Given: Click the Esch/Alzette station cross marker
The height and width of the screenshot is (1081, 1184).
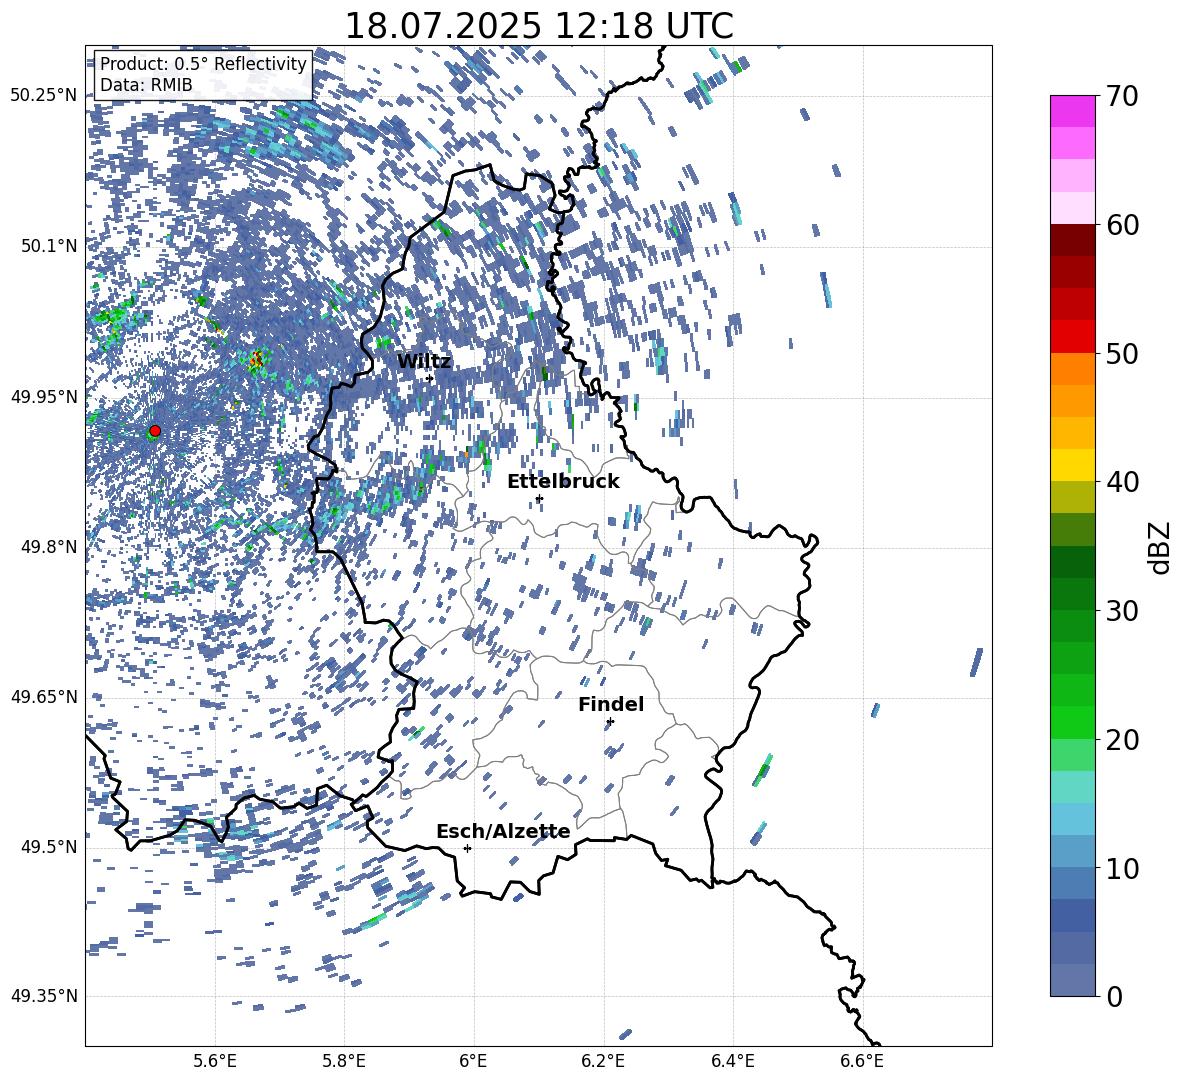Looking at the screenshot, I should click(x=467, y=848).
